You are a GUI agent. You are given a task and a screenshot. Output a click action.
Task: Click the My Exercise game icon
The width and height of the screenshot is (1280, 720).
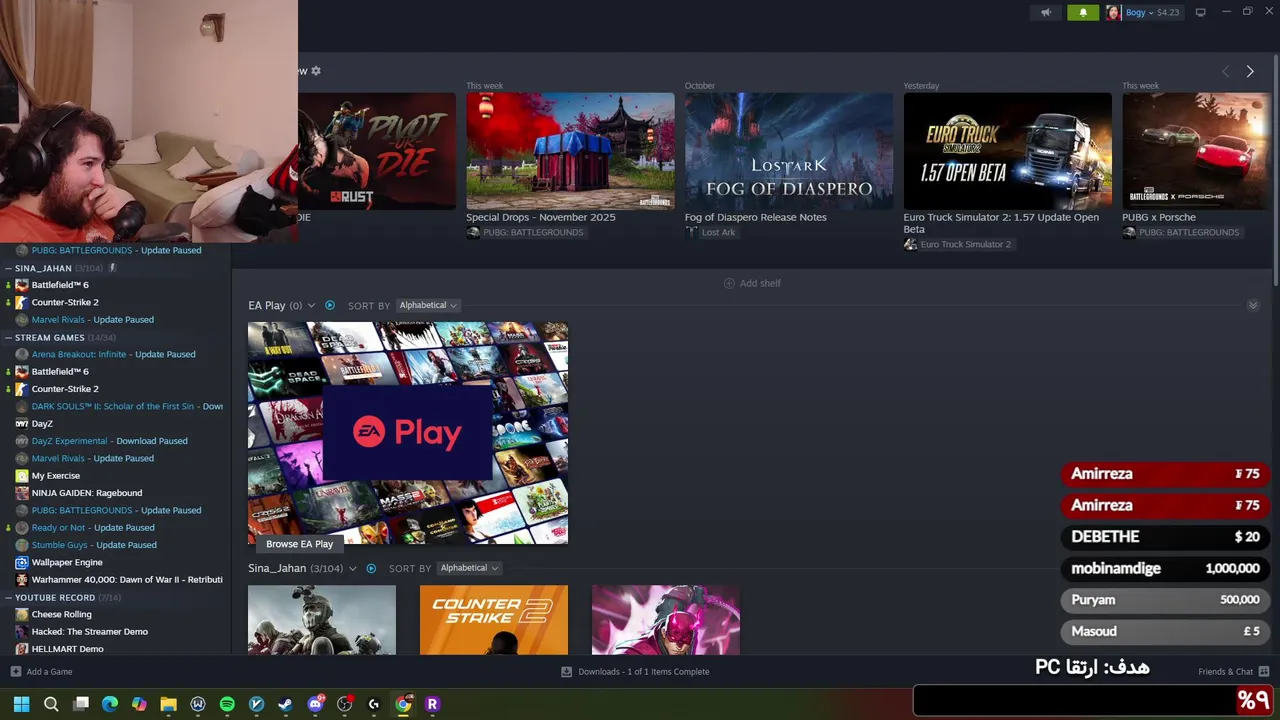22,475
